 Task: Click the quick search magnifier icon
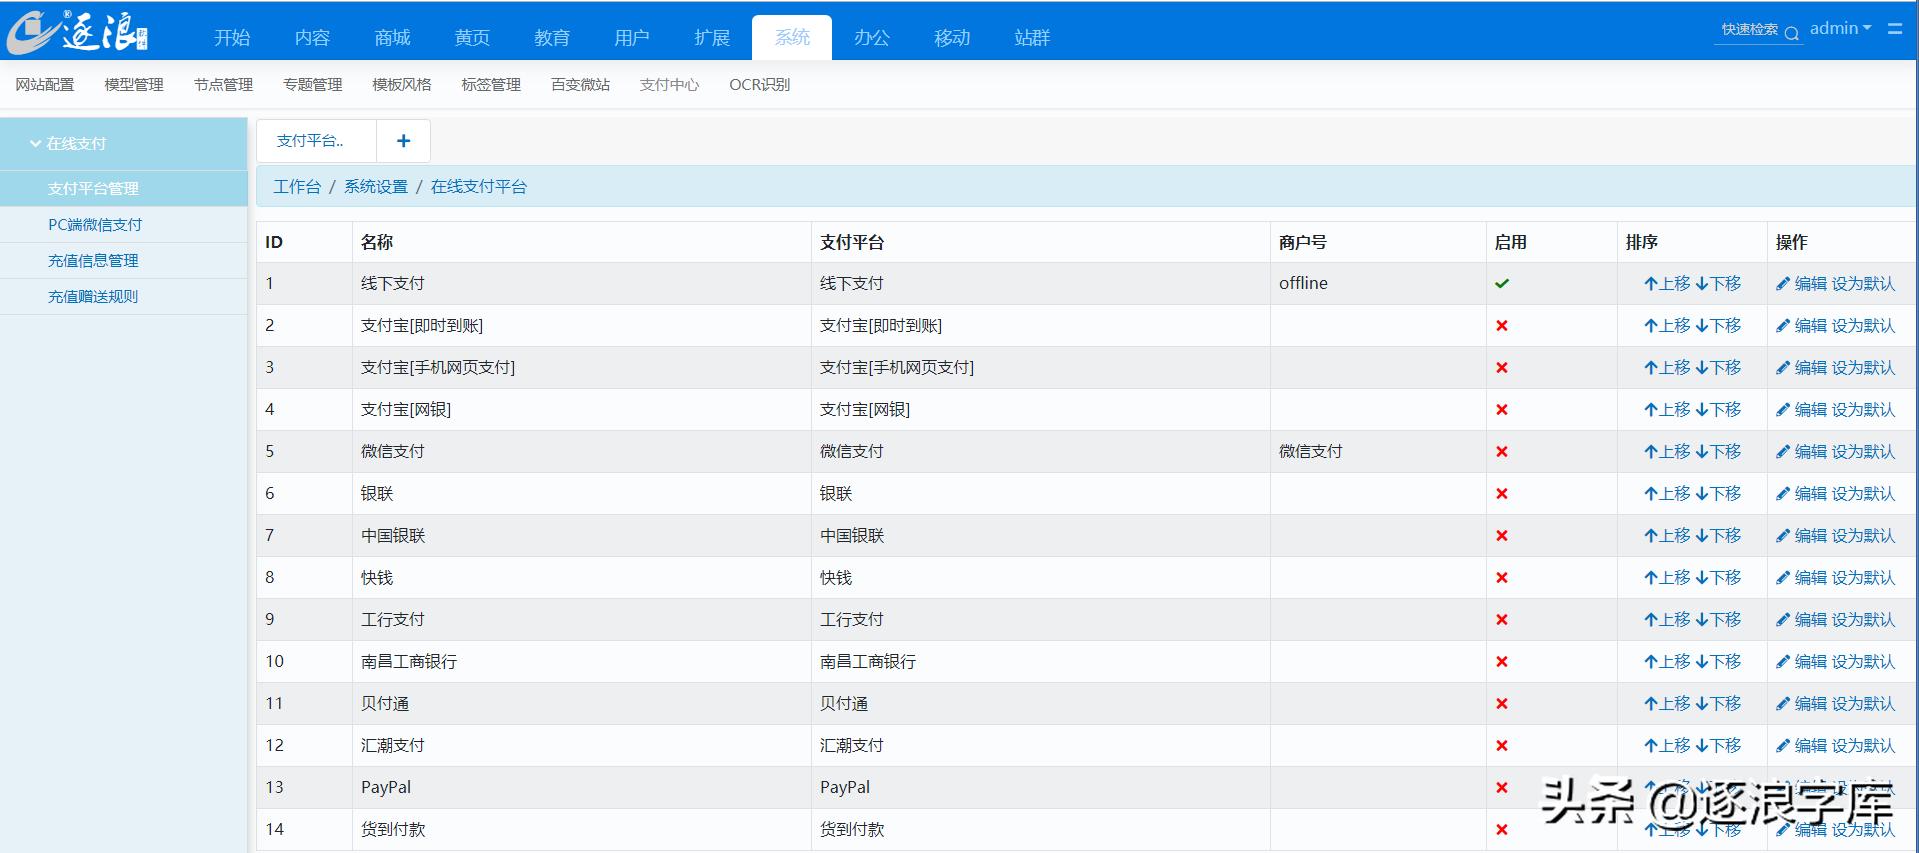(x=1791, y=32)
